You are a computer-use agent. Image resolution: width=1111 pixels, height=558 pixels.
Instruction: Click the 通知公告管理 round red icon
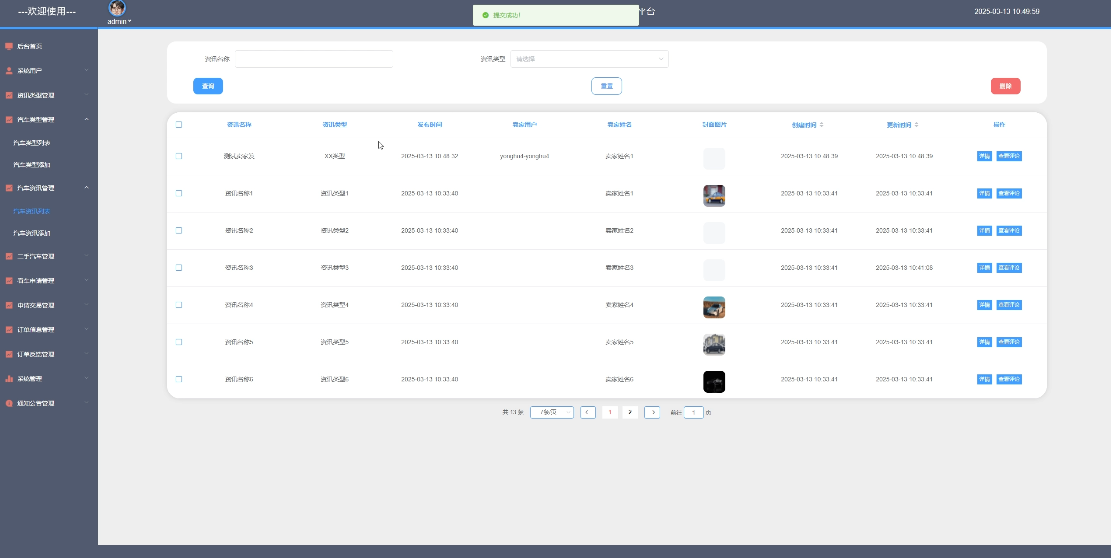9,403
